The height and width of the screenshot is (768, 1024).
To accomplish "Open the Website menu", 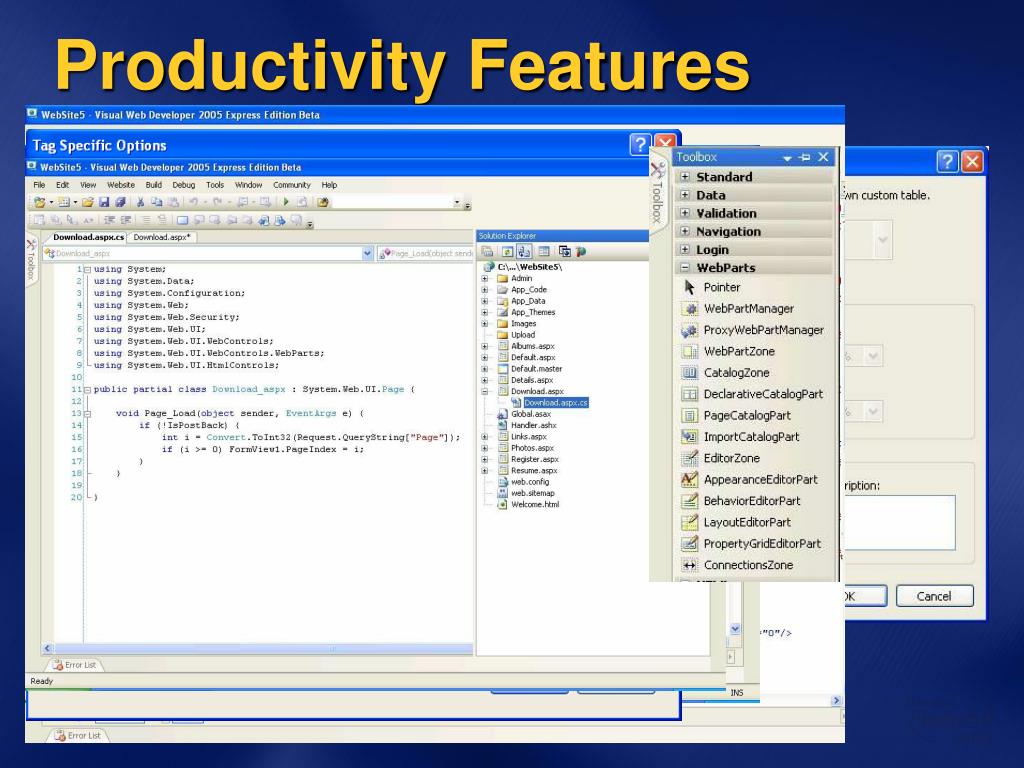I will pyautogui.click(x=121, y=185).
